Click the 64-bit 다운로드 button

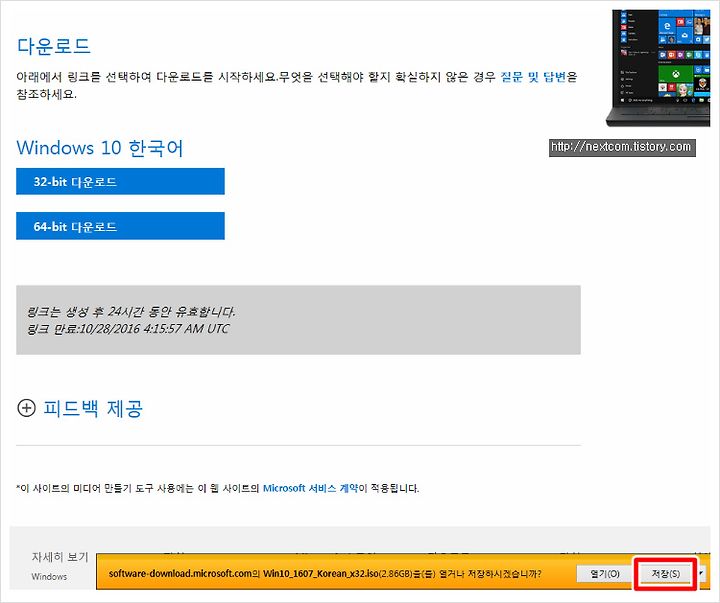pyautogui.click(x=120, y=226)
